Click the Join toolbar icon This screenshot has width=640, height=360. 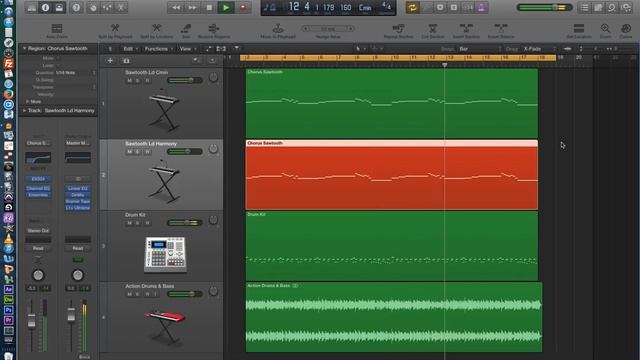point(186,31)
